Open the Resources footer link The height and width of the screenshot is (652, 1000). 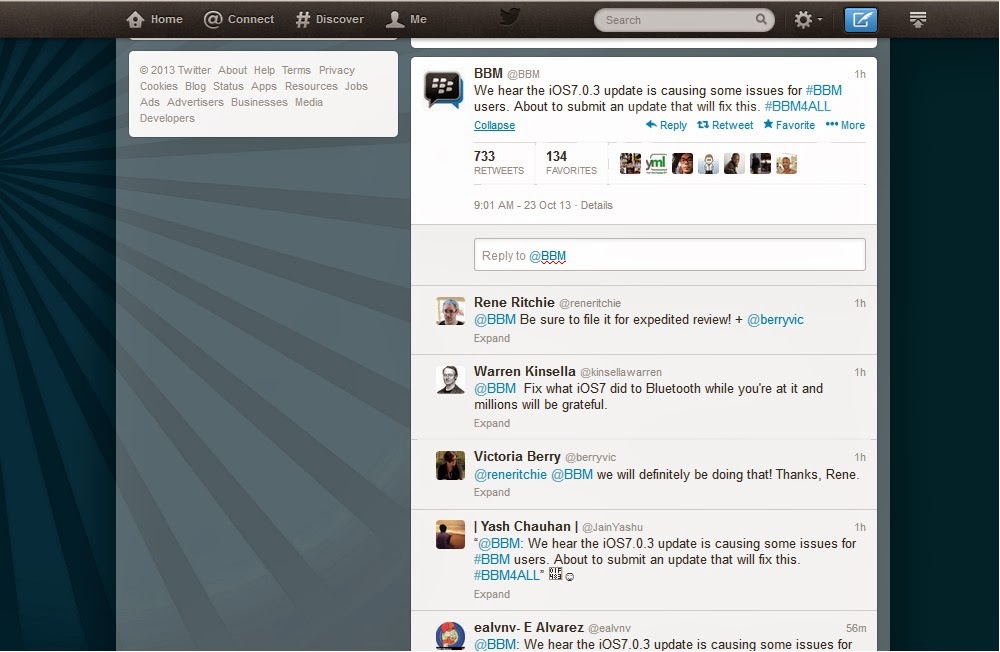(311, 86)
